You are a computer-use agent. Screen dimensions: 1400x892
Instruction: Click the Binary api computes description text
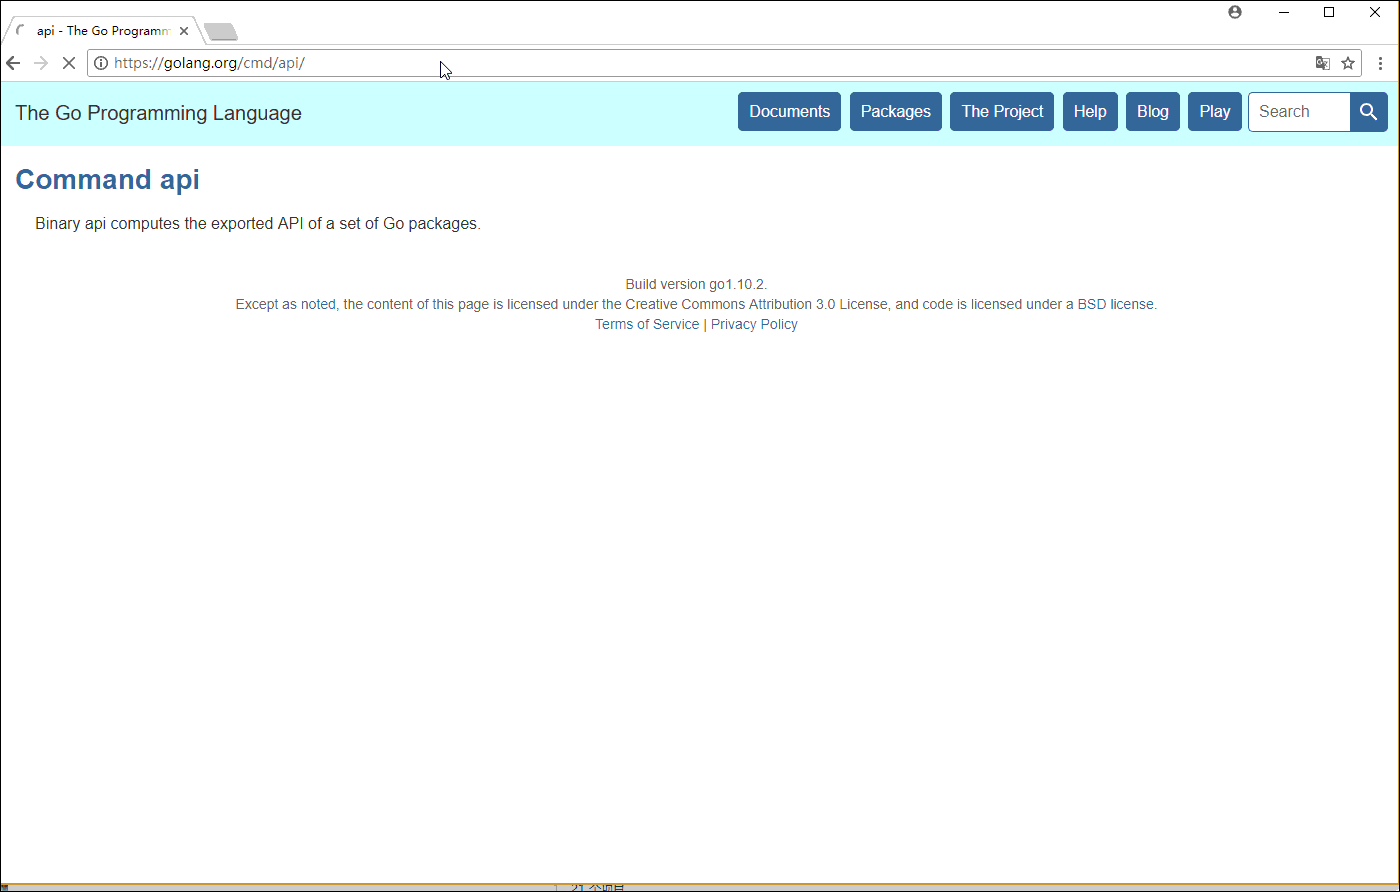[x=258, y=223]
